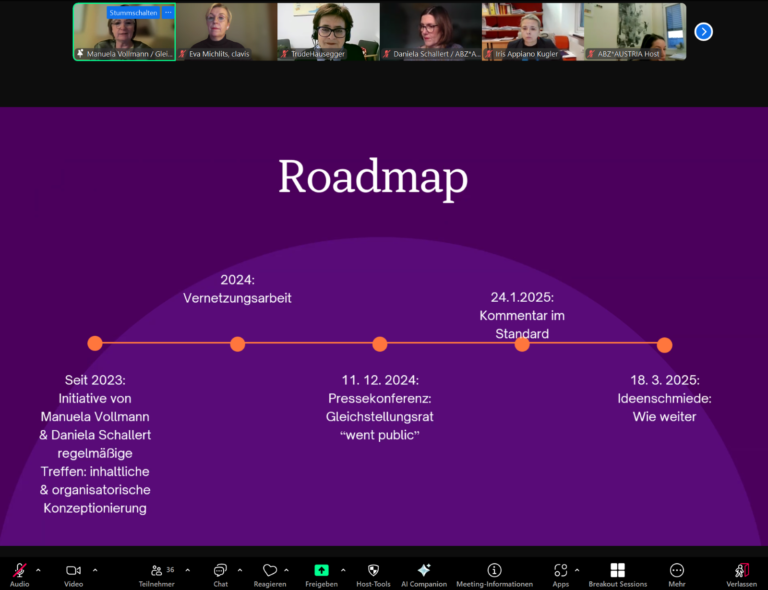This screenshot has height=590, width=768.
Task: Open the Teilnehmer participants panel
Action: click(157, 570)
